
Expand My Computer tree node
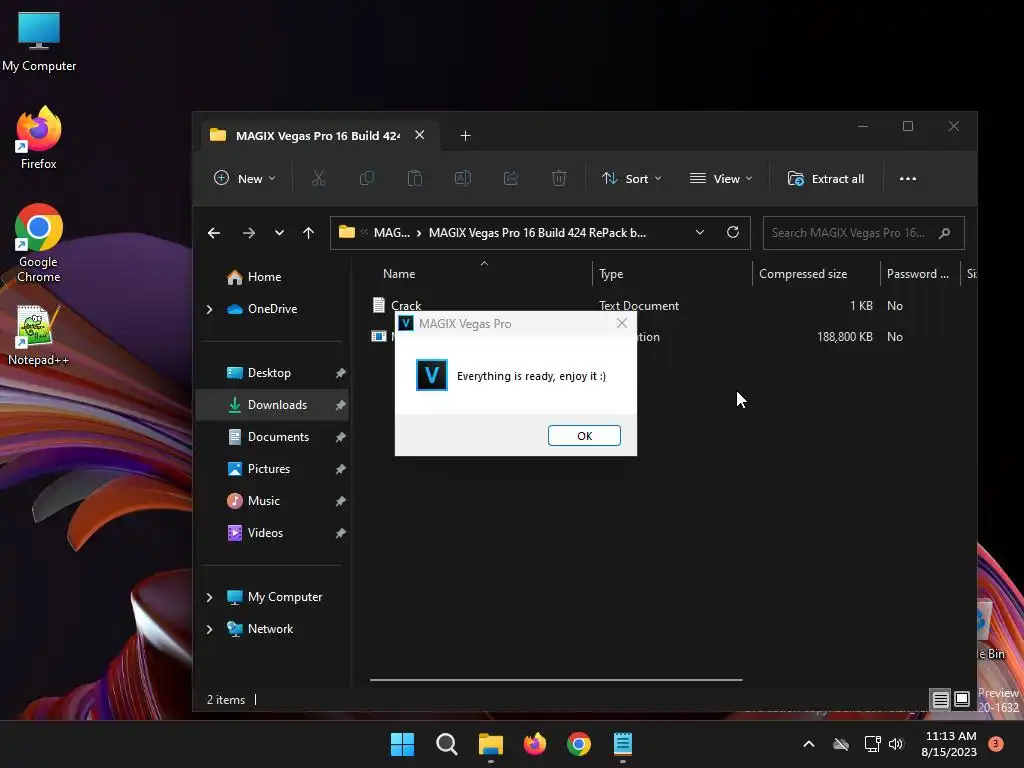tap(210, 597)
